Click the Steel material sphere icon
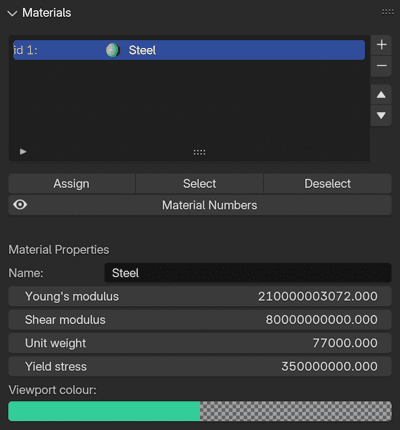400x430 pixels. [113, 50]
